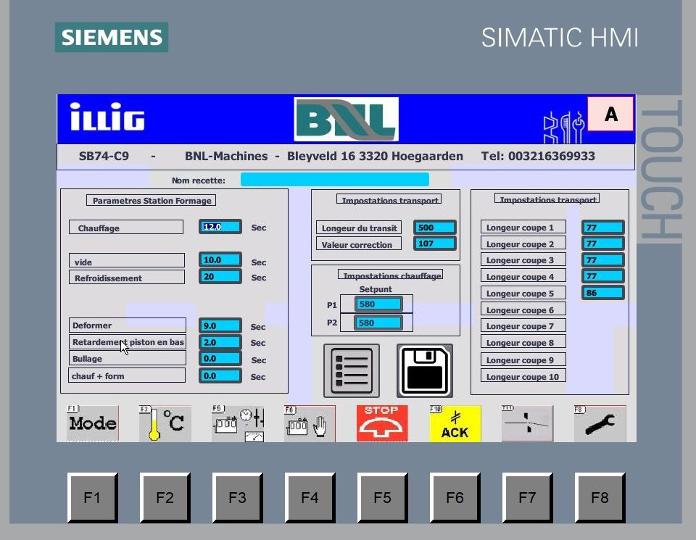Edit the Chauffage time value field
This screenshot has height=540, width=696.
[220, 227]
